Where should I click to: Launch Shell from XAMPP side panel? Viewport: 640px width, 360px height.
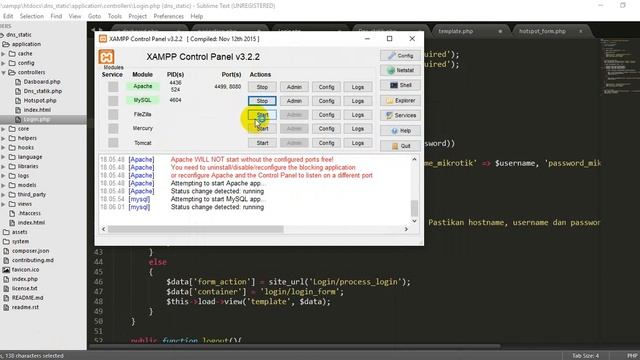click(x=400, y=85)
